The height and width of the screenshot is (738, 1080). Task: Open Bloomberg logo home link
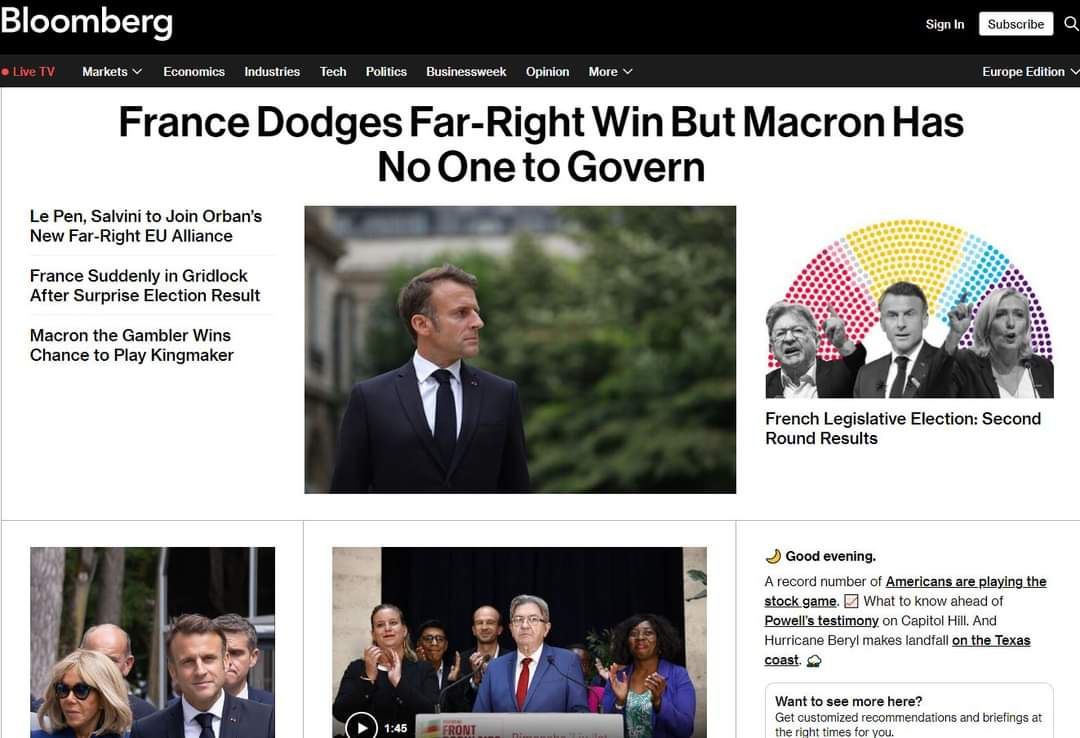click(x=87, y=23)
